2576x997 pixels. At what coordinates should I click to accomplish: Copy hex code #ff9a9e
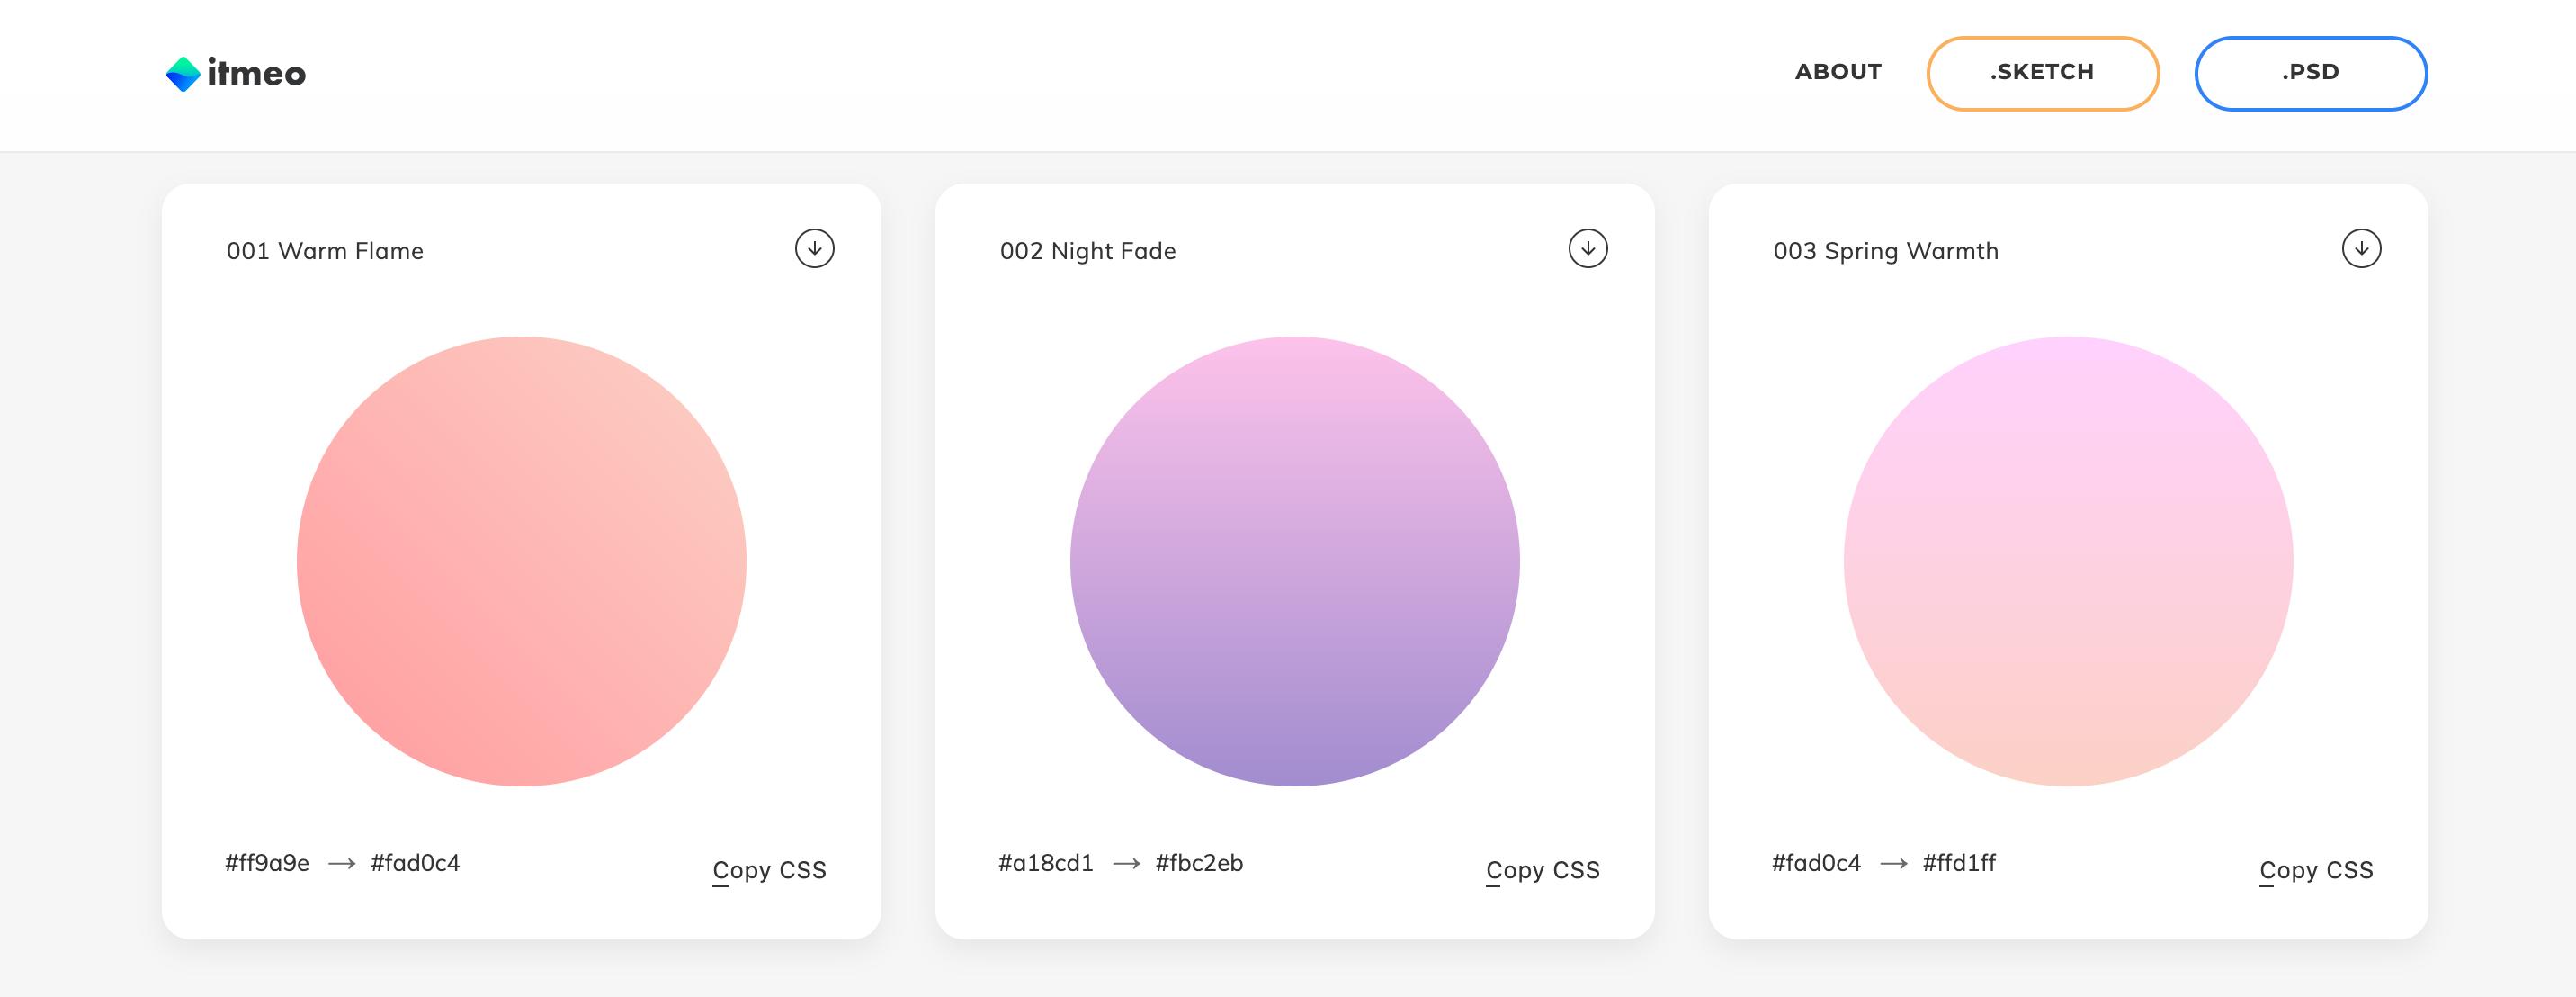point(267,863)
